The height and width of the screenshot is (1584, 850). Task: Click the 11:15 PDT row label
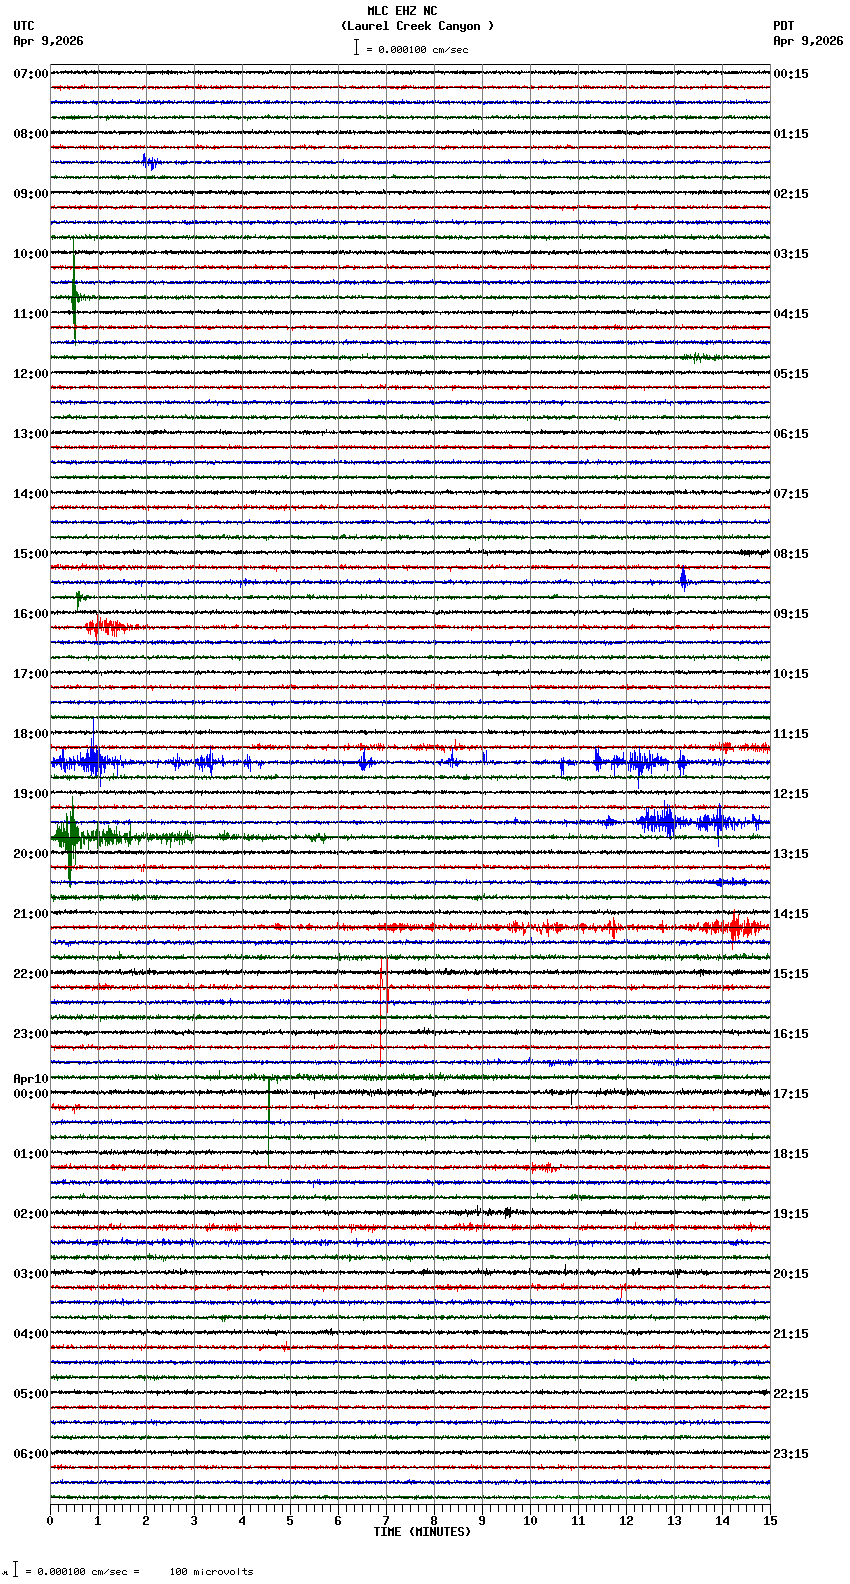click(x=791, y=734)
